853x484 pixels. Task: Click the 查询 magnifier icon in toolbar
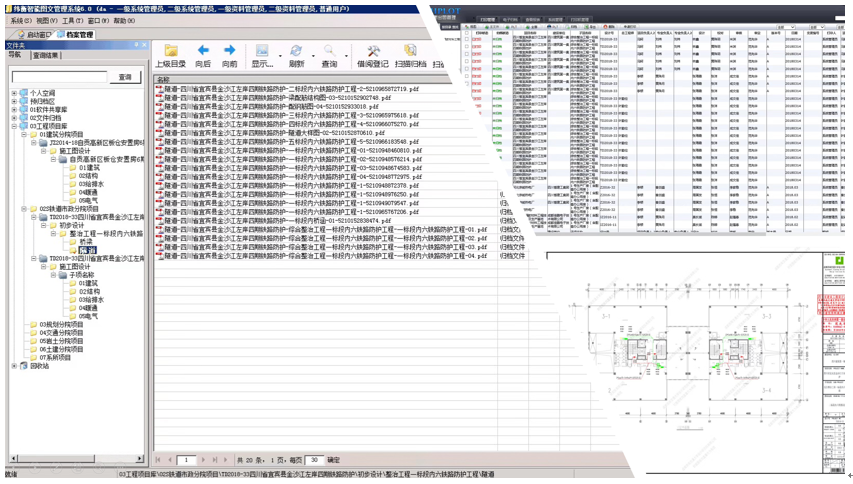click(329, 52)
